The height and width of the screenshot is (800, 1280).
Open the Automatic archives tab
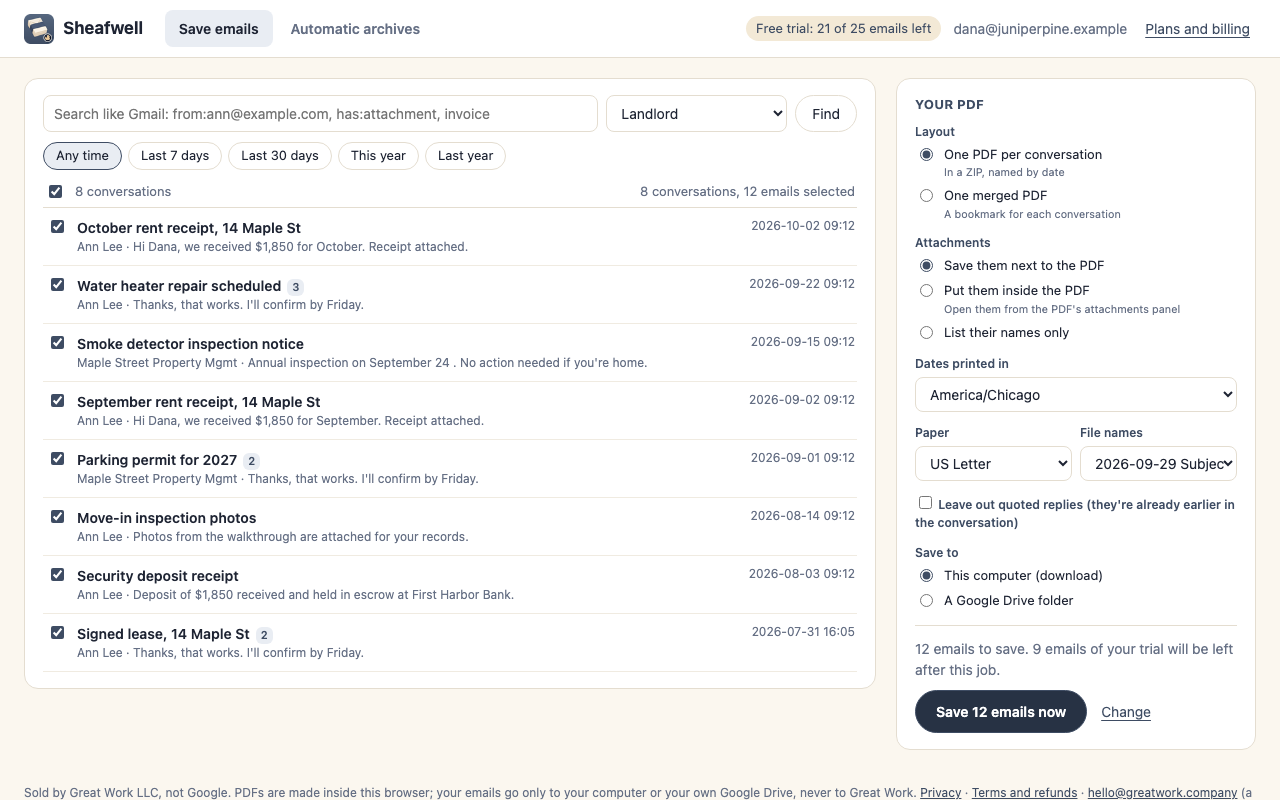[x=355, y=29]
